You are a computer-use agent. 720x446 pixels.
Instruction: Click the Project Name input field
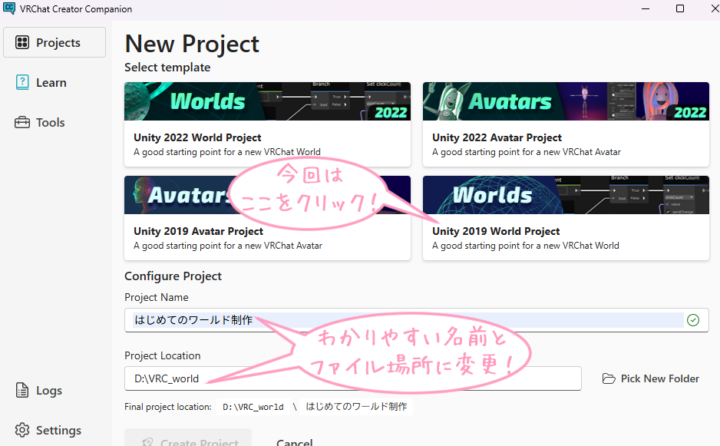pyautogui.click(x=416, y=320)
